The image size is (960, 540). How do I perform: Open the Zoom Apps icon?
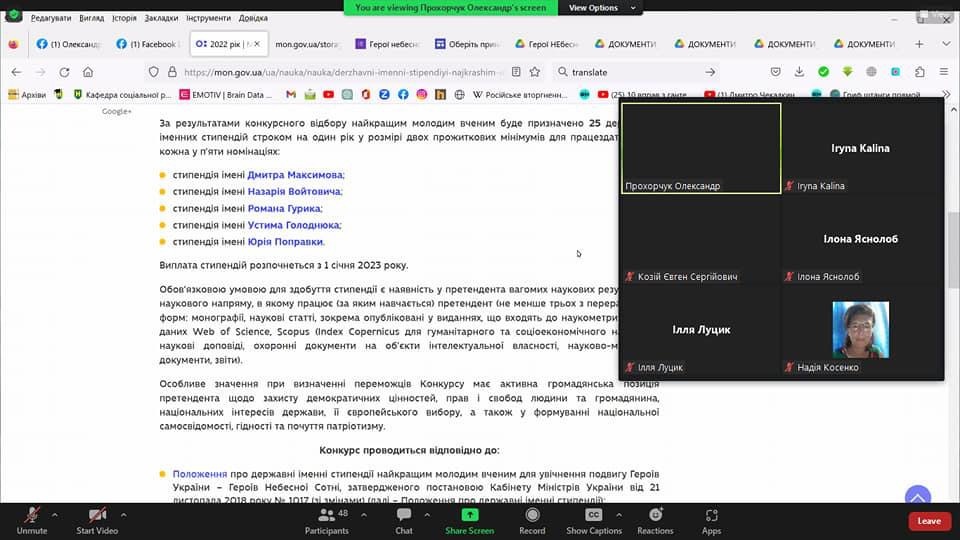(711, 515)
